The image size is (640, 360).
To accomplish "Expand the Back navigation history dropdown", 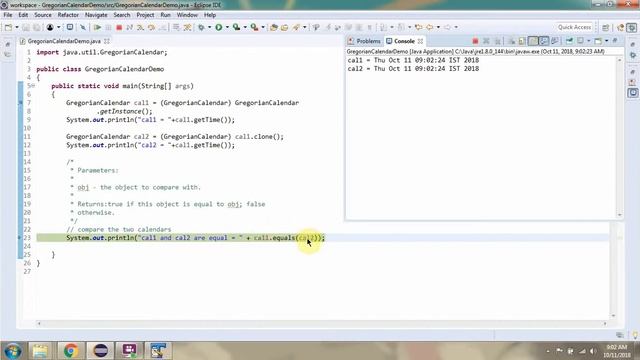I will click(x=438, y=27).
